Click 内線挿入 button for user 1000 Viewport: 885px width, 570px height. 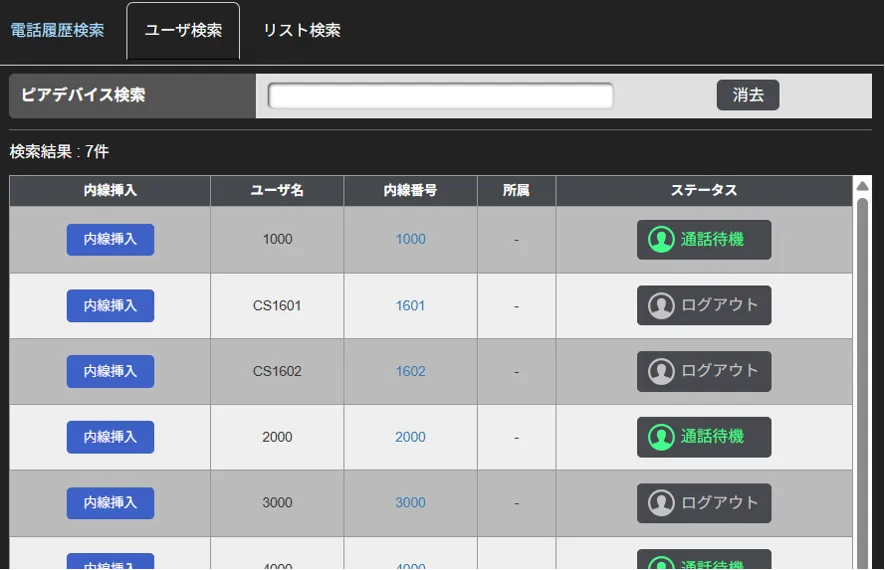click(110, 240)
